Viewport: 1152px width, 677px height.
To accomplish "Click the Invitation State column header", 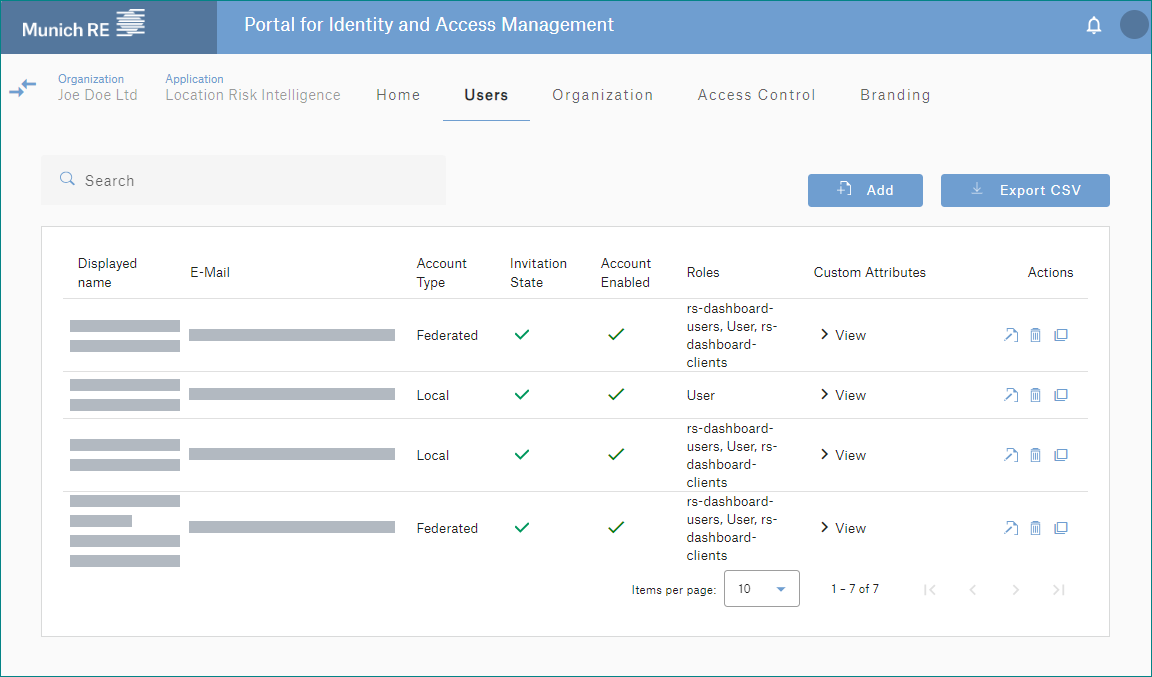I will 538,273.
